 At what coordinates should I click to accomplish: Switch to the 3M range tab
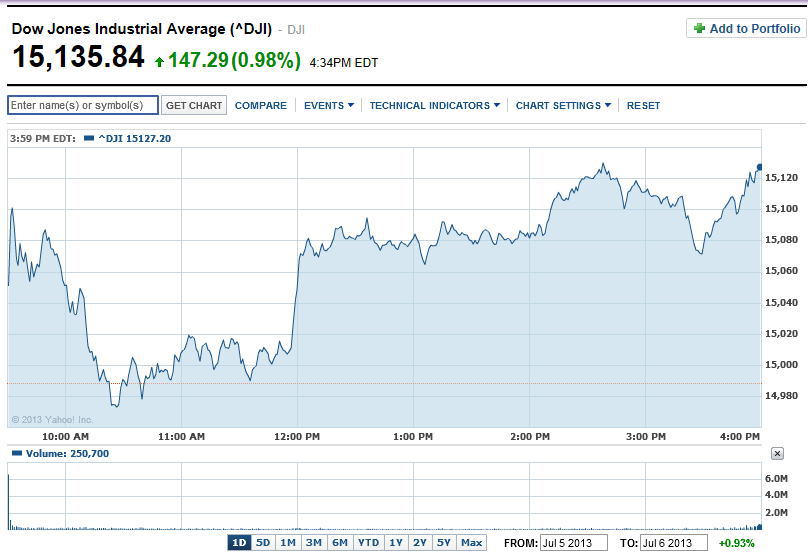313,543
